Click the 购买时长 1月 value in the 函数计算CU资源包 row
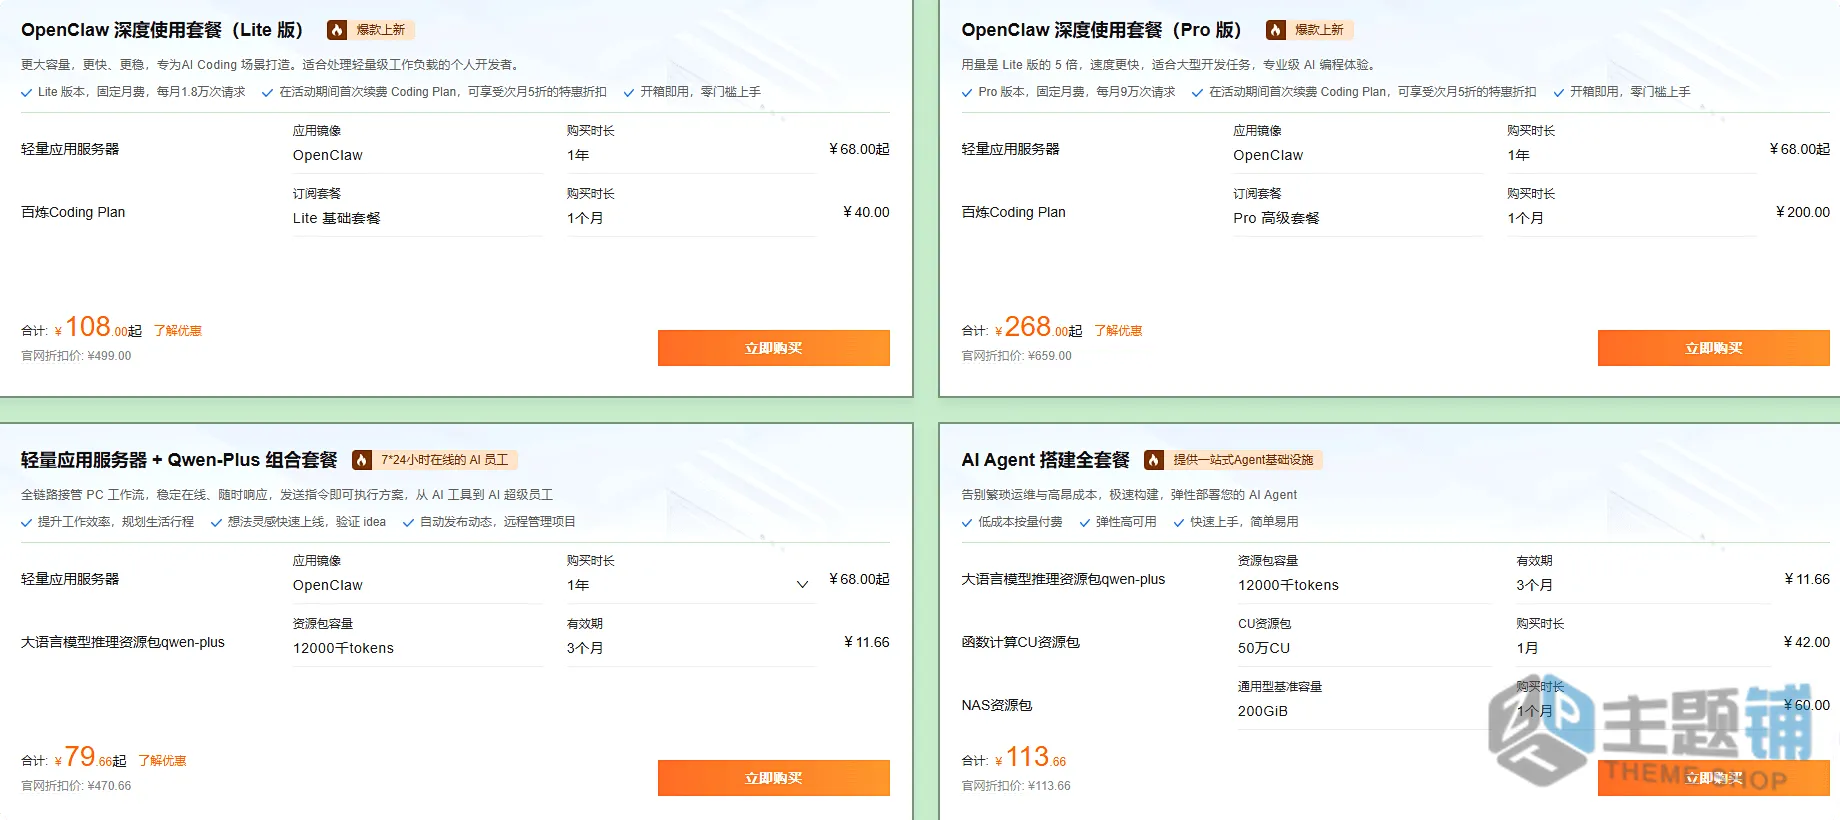1840x820 pixels. (x=1527, y=648)
